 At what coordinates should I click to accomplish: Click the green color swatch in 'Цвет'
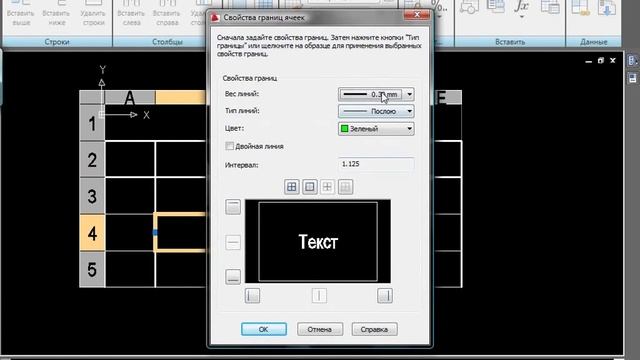(x=344, y=129)
